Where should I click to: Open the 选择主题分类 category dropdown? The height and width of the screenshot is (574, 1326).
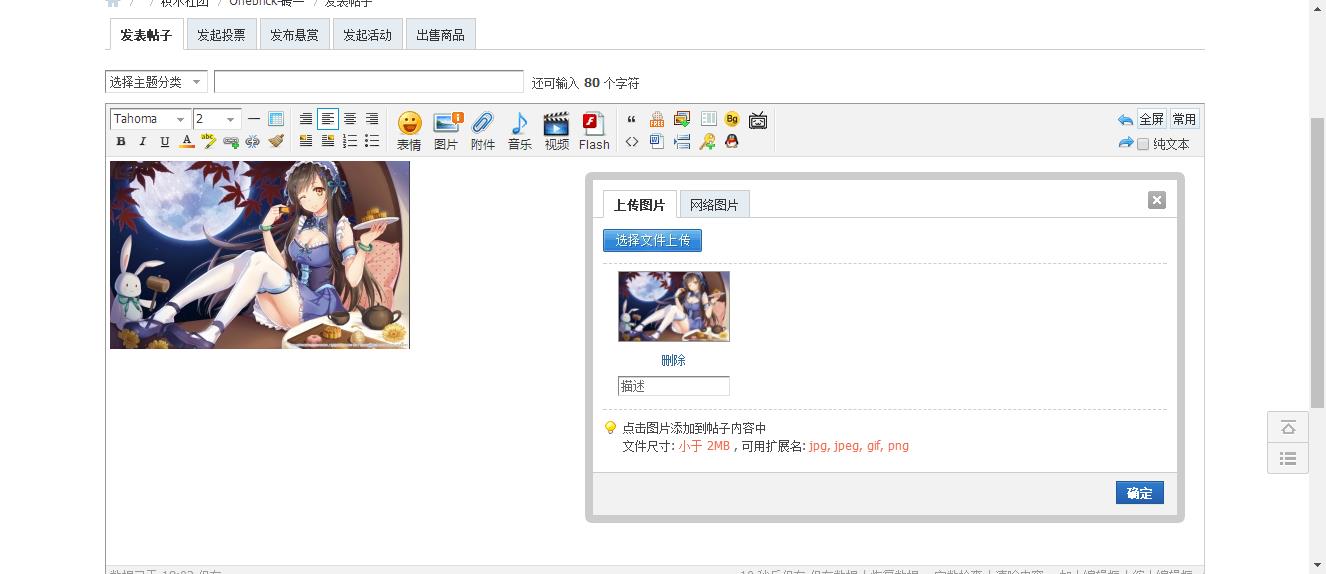(156, 82)
